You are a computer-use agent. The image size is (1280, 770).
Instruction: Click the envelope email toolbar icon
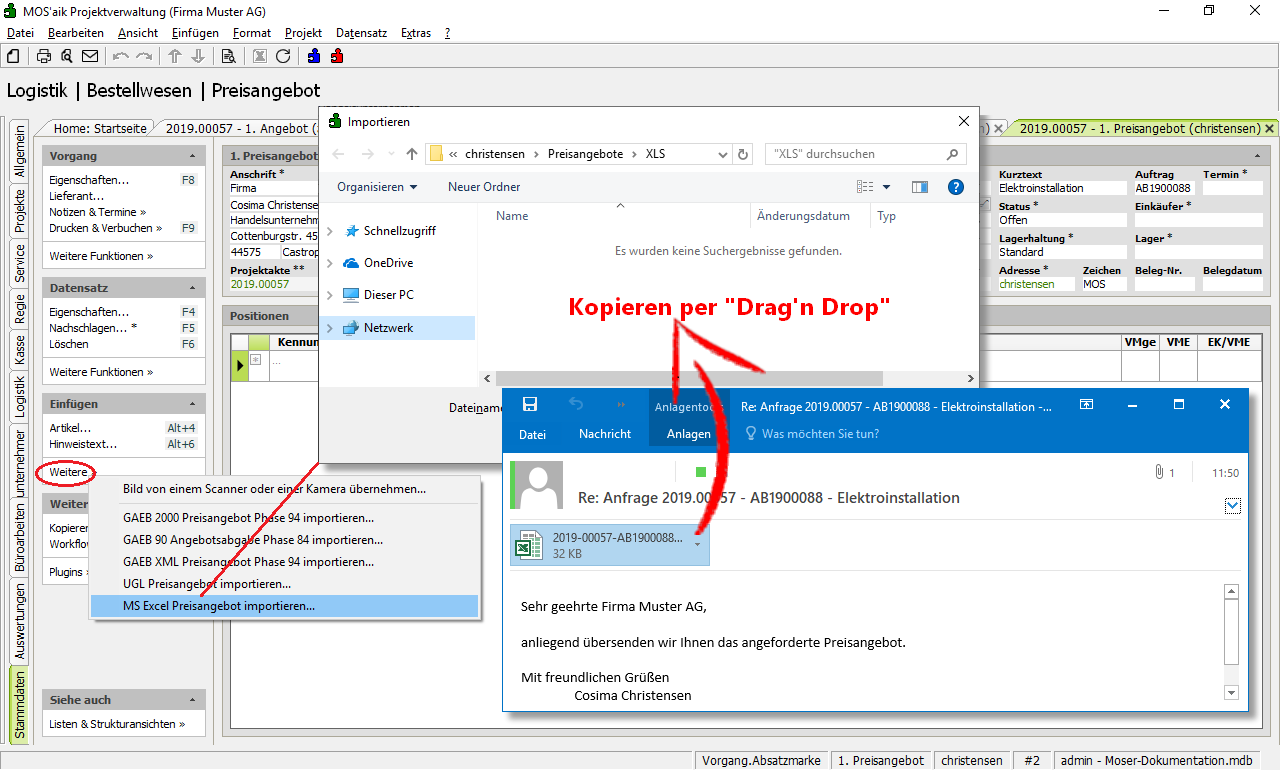(x=90, y=56)
